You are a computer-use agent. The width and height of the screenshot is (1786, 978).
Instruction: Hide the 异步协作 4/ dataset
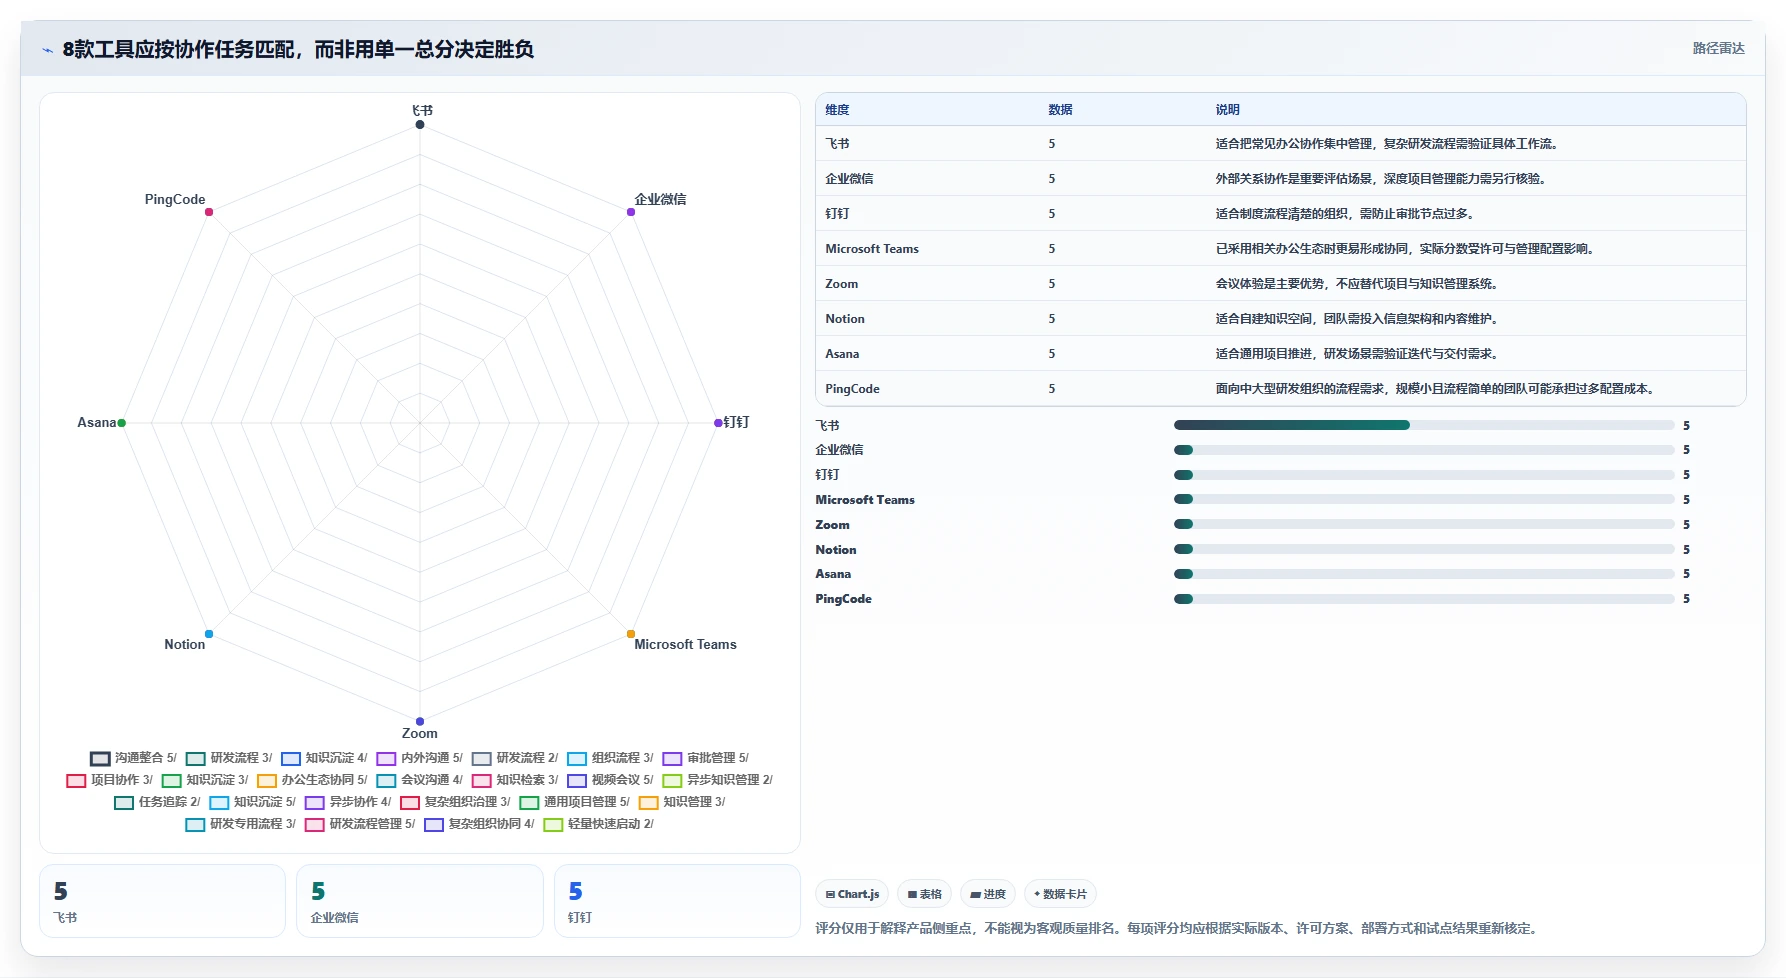pyautogui.click(x=348, y=802)
